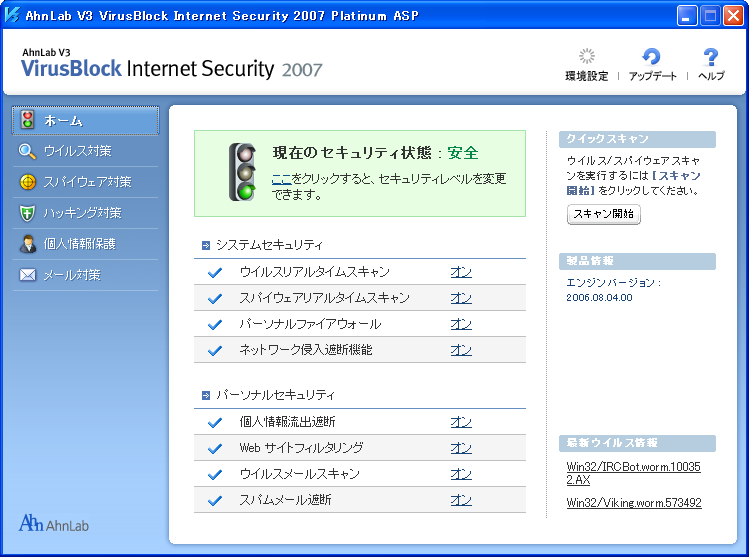Toggle オン for Web サイトフィルタリング
The height and width of the screenshot is (557, 749).
[x=461, y=448]
